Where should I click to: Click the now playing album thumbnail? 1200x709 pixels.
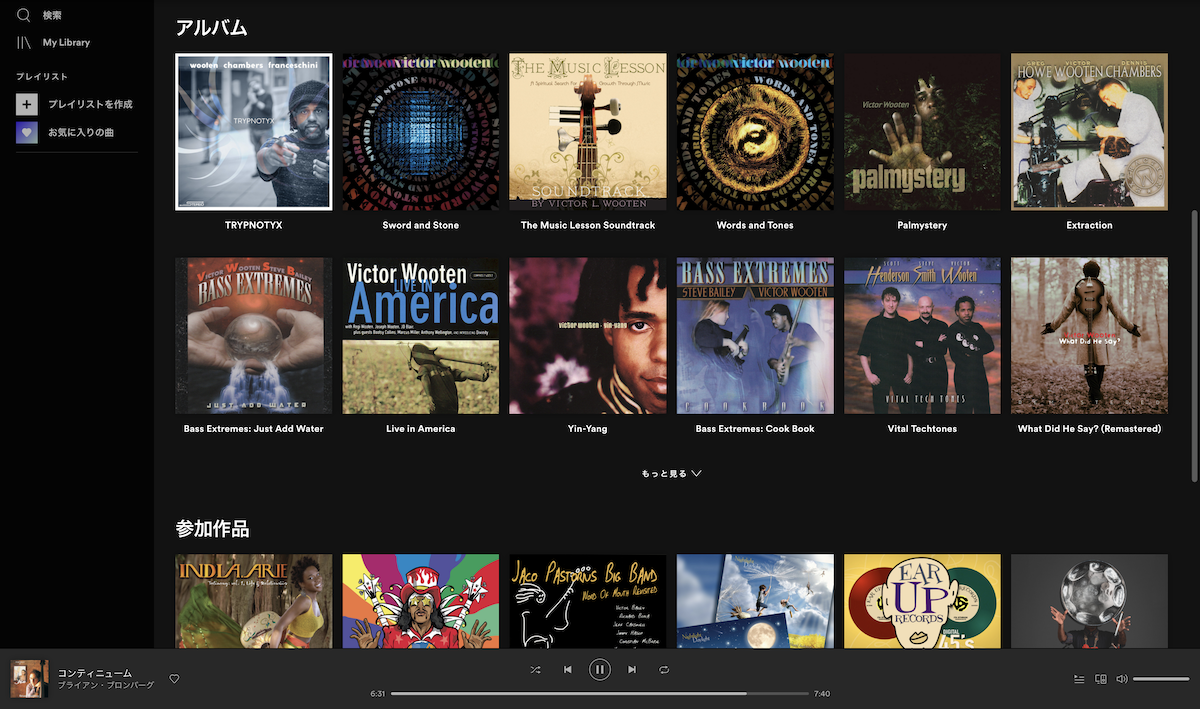pos(29,678)
